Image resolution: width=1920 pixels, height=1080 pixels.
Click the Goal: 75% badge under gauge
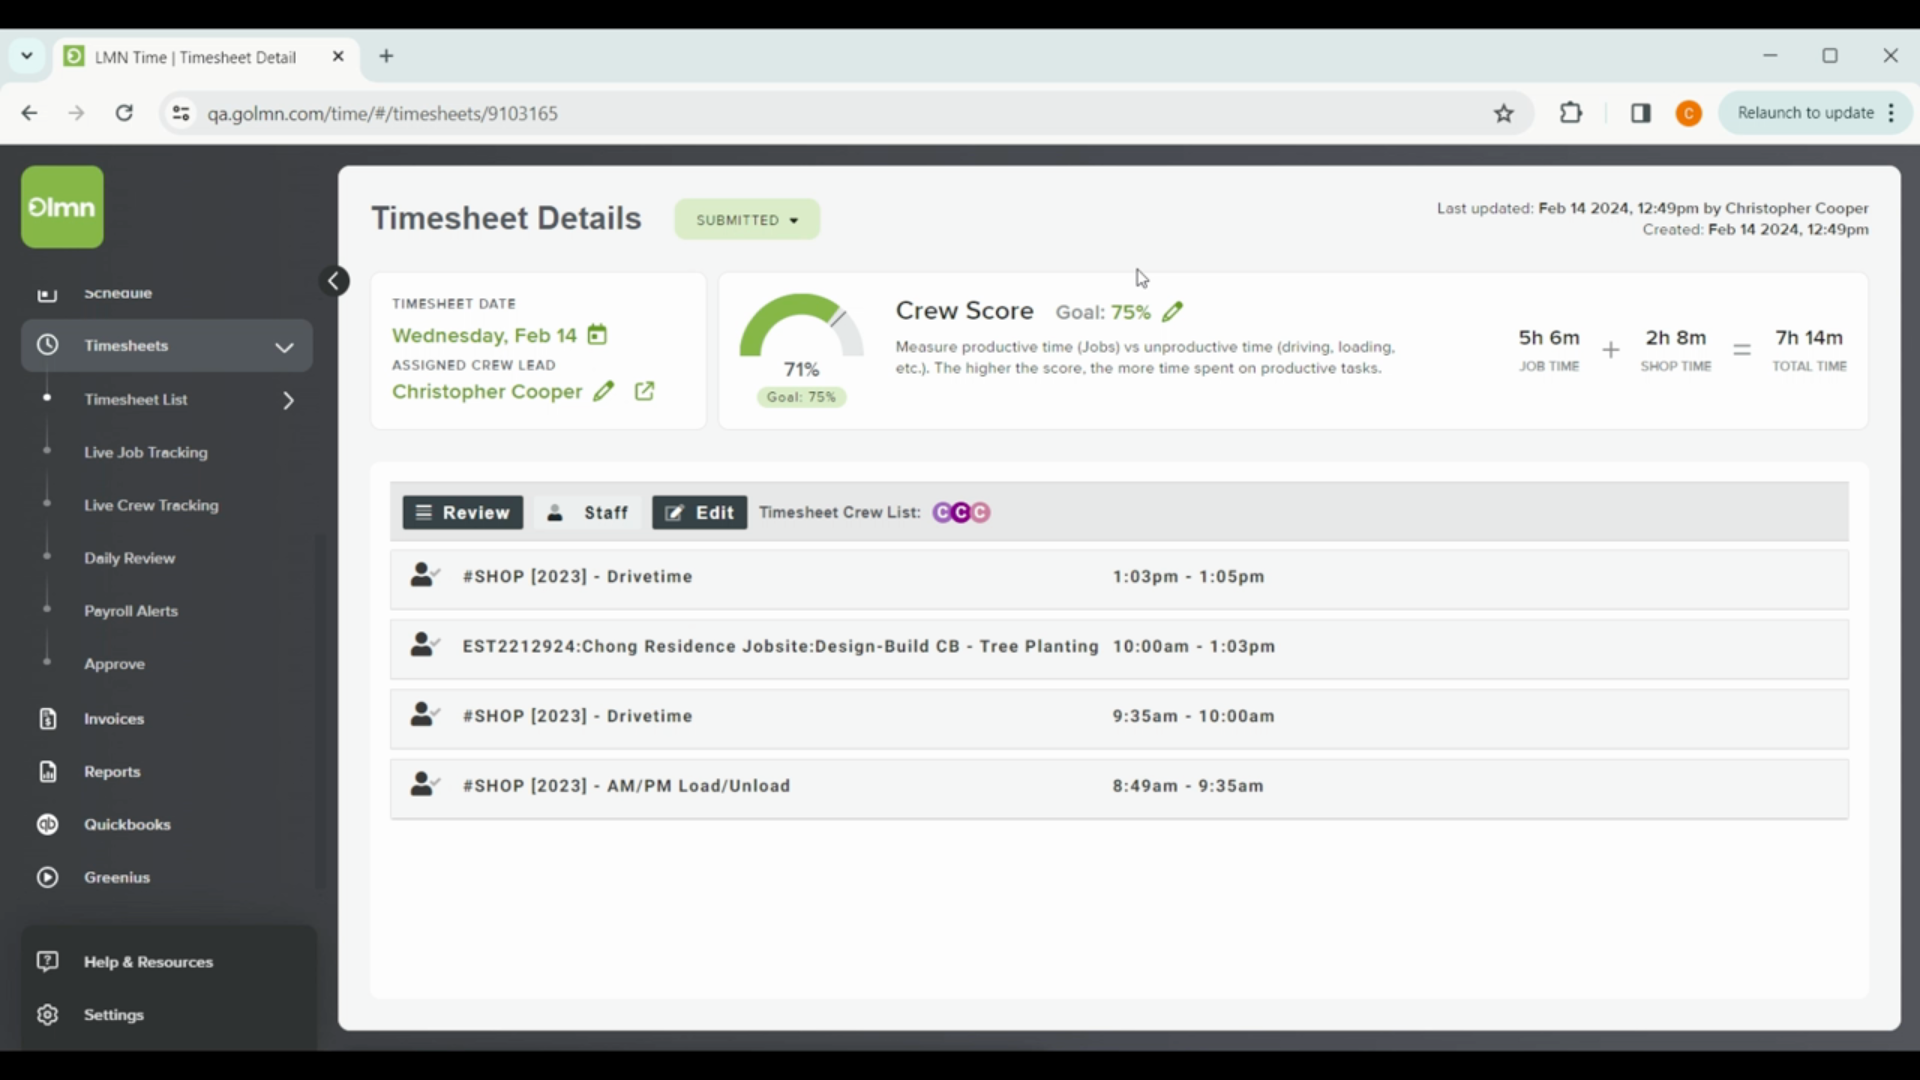(x=801, y=397)
